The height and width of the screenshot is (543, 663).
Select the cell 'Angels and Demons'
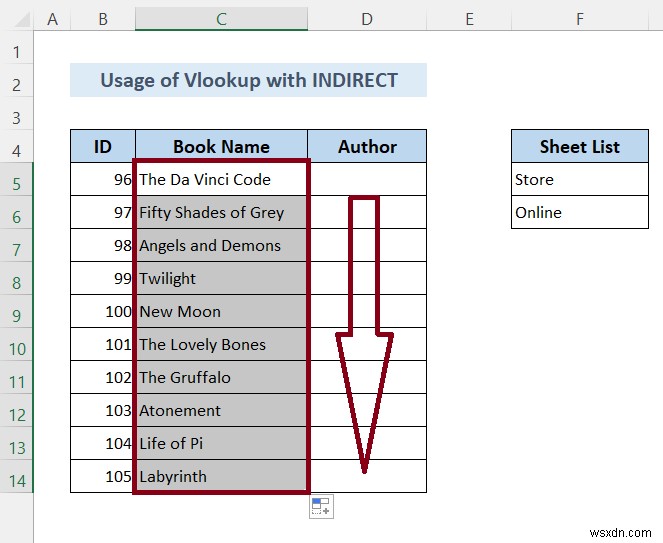point(221,245)
